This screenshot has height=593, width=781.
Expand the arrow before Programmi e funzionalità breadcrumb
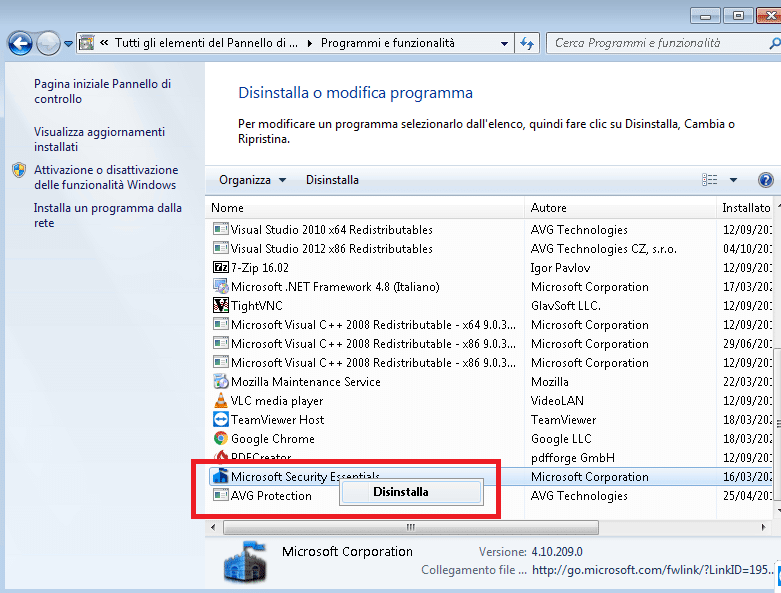(310, 44)
